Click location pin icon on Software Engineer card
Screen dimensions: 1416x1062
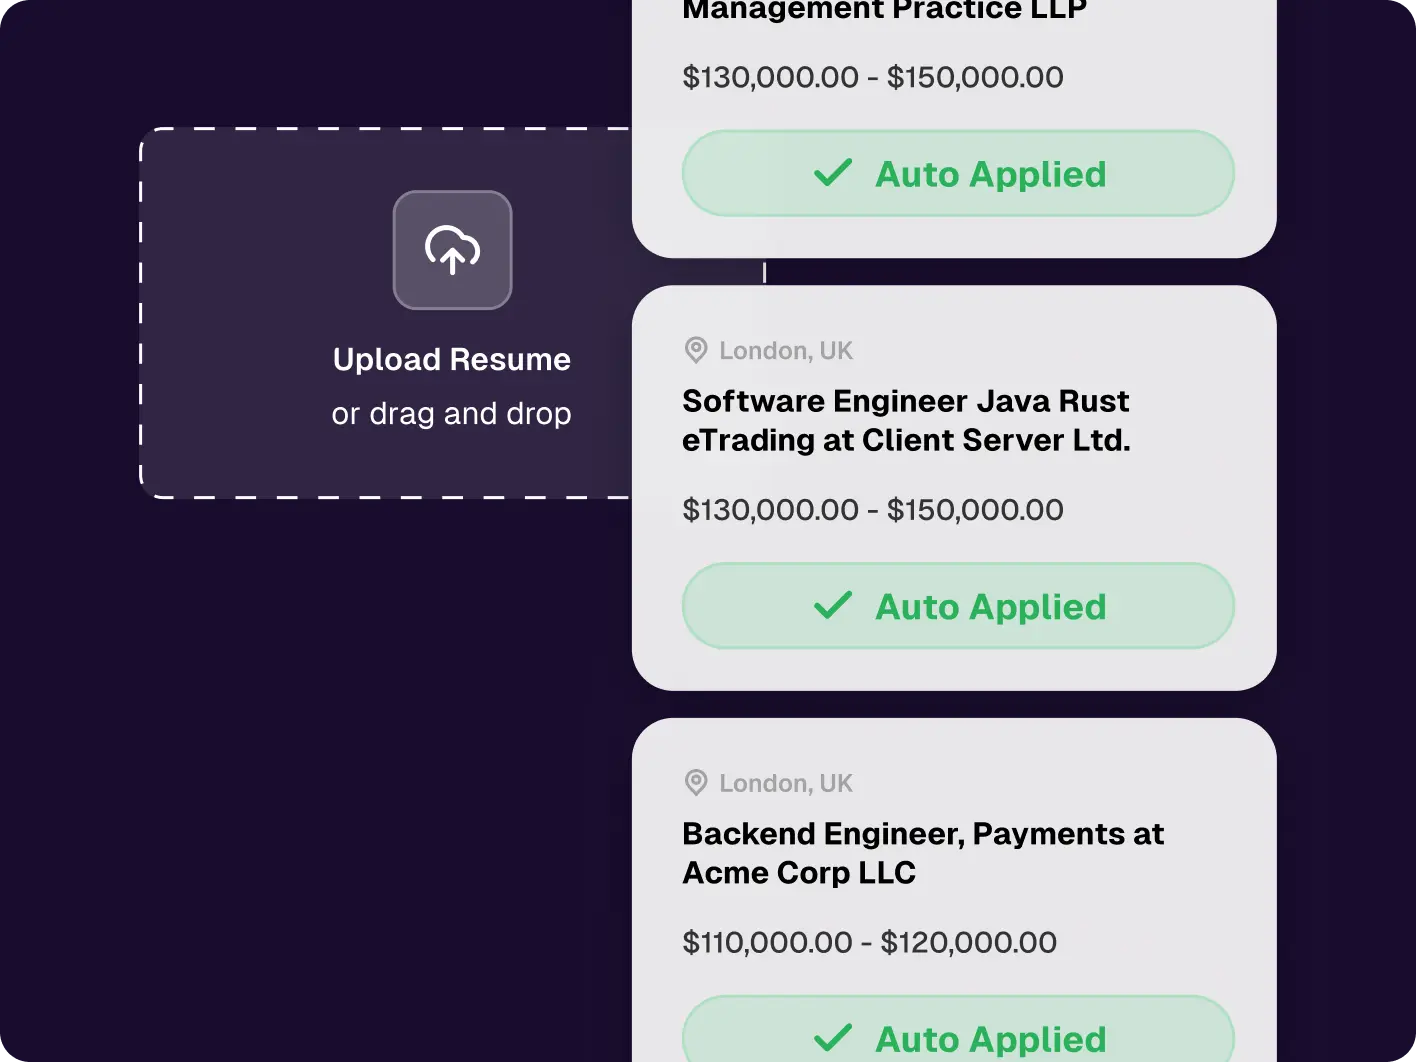click(x=696, y=350)
